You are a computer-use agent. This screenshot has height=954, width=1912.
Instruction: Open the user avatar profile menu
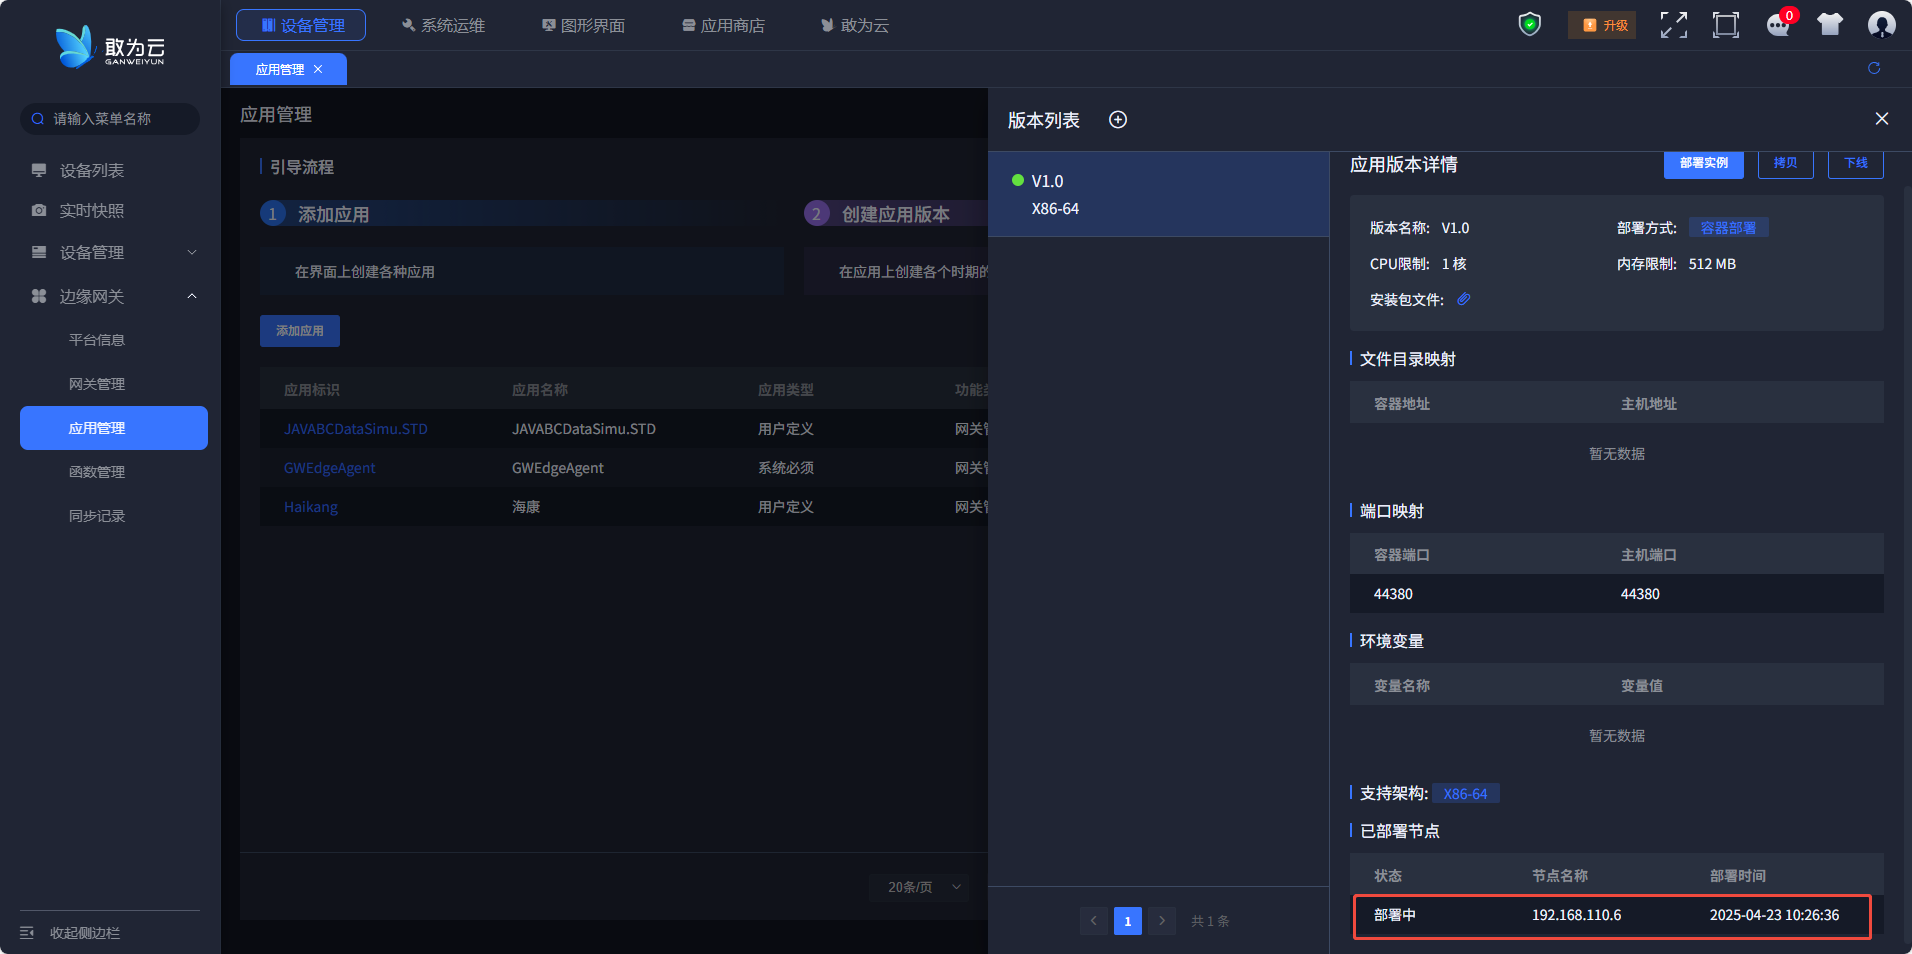pyautogui.click(x=1881, y=25)
